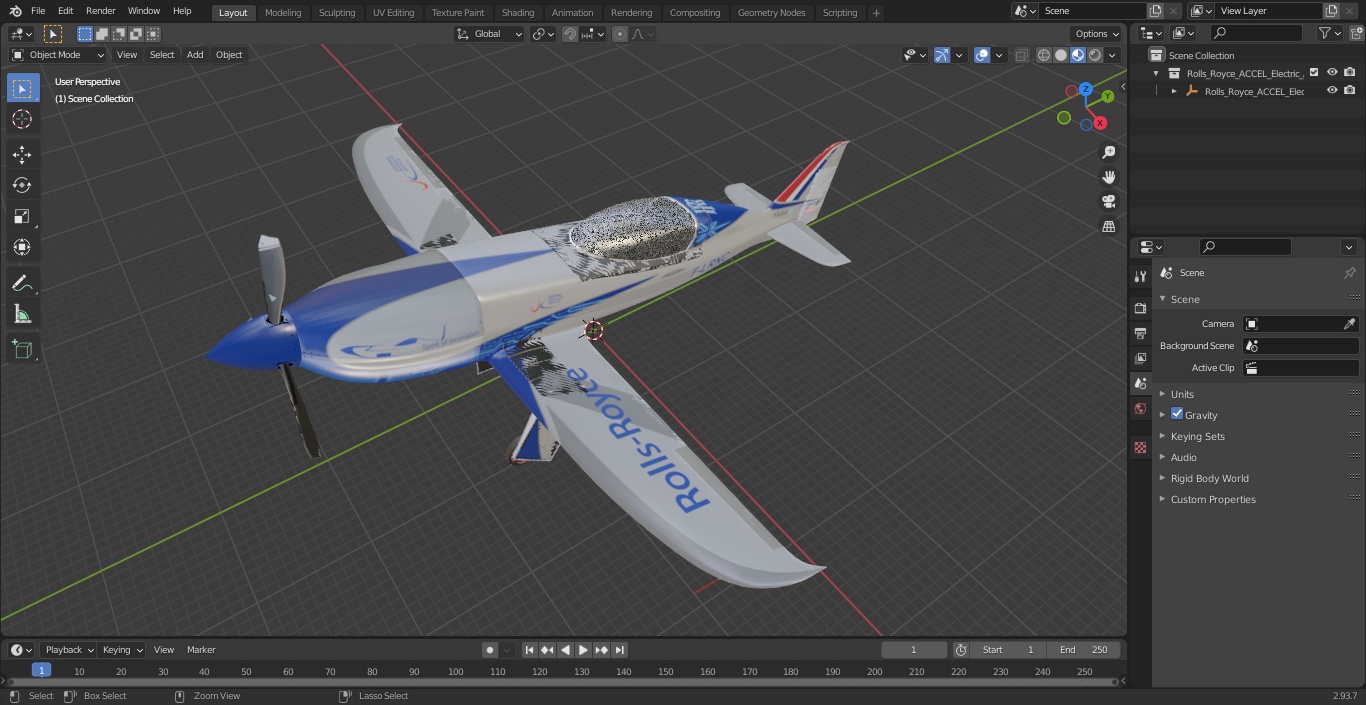Hide the Rolls_Royce_ACCEL_Electric collection in viewport
The width and height of the screenshot is (1366, 705).
point(1332,72)
